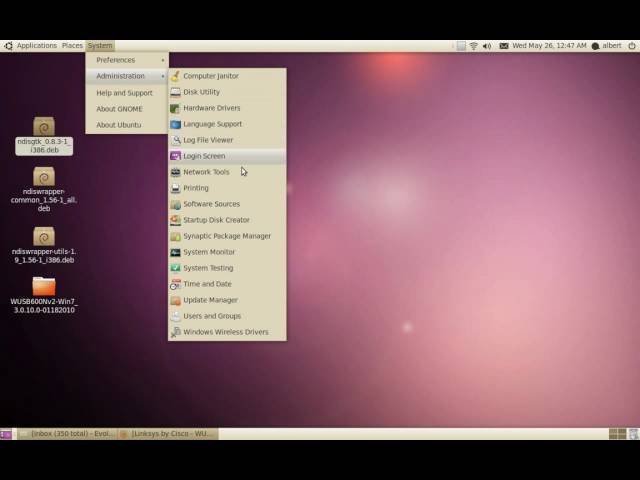This screenshot has height=480, width=640.
Task: Open System Monitor entry
Action: pyautogui.click(x=227, y=252)
